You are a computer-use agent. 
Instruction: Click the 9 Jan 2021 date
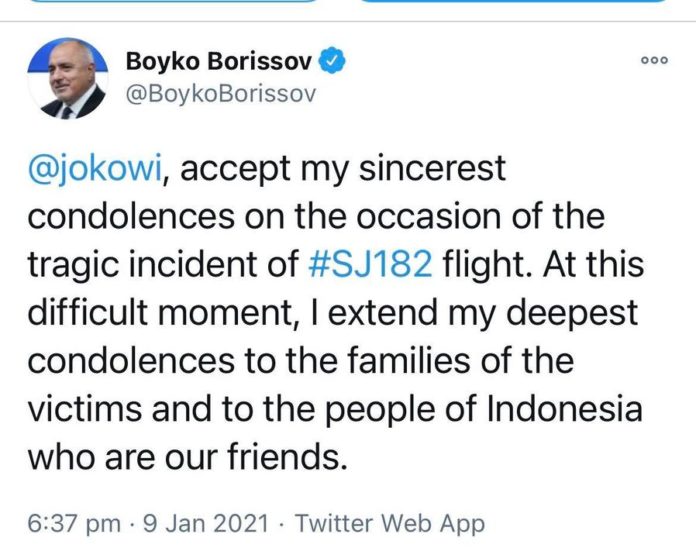[x=206, y=523]
